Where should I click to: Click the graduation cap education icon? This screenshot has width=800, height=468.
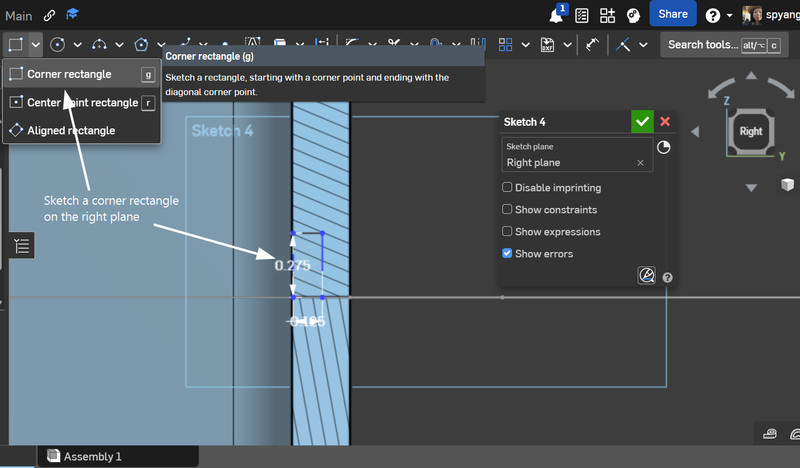(72, 14)
